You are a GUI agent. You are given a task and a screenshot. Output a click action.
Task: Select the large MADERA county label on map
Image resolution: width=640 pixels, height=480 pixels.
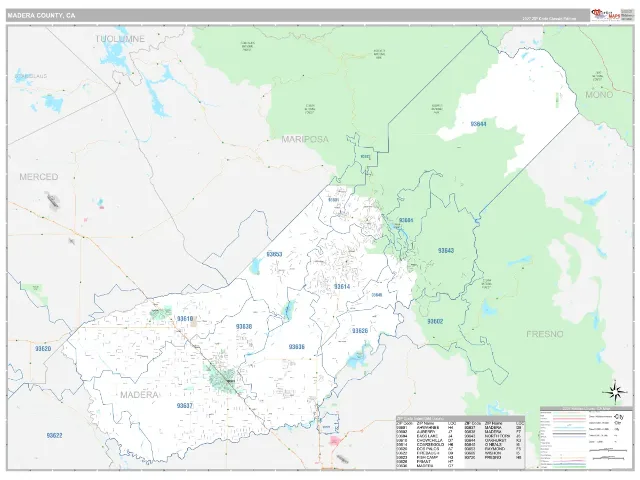139,395
